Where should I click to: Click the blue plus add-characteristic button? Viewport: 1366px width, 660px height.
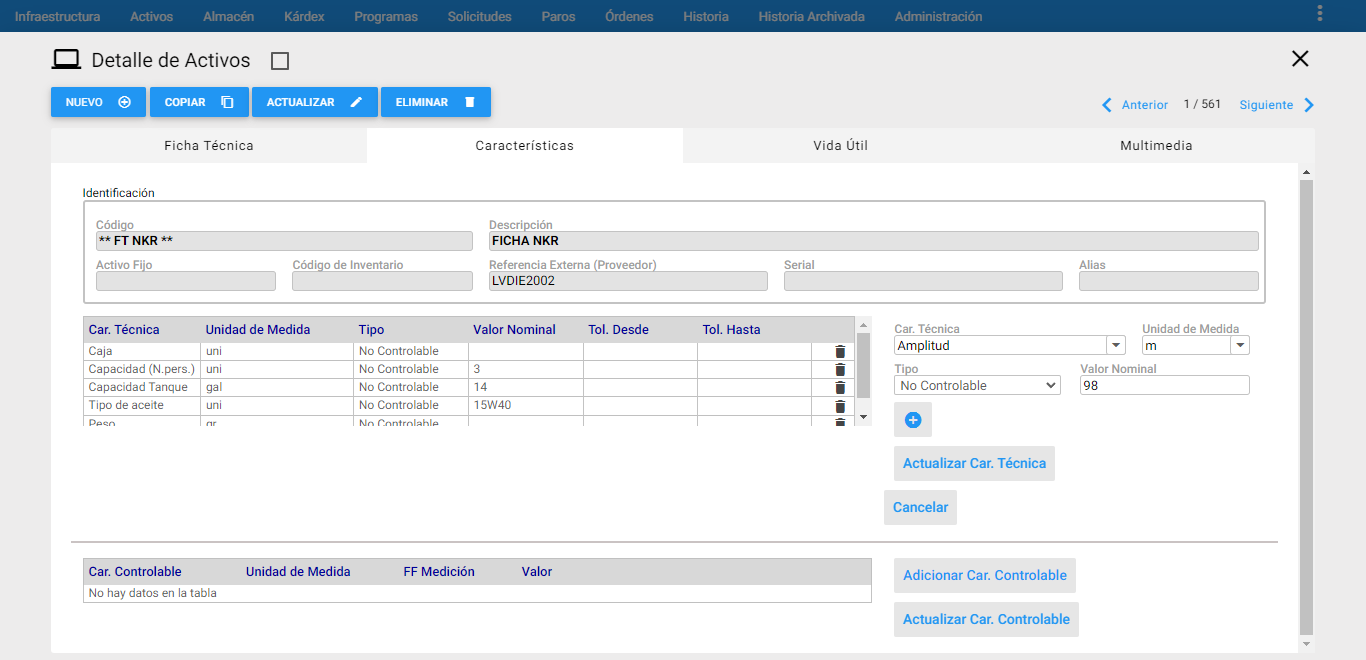click(x=913, y=421)
